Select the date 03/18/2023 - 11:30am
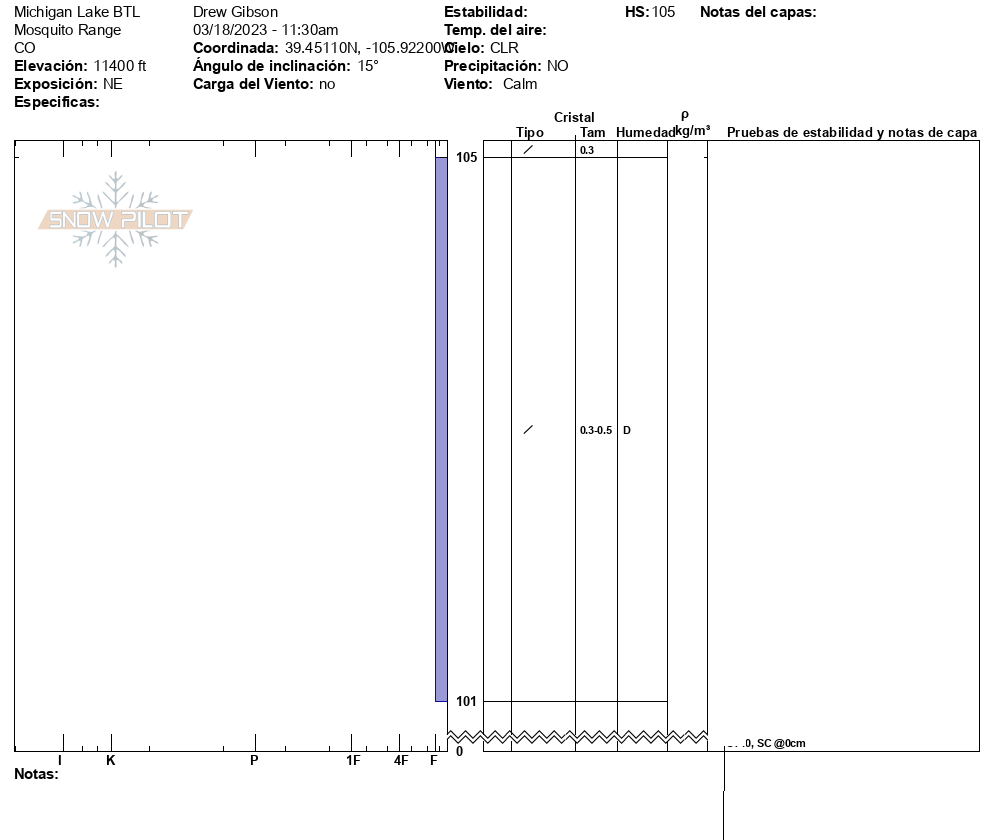Image resolution: width=994 pixels, height=840 pixels. pos(266,30)
